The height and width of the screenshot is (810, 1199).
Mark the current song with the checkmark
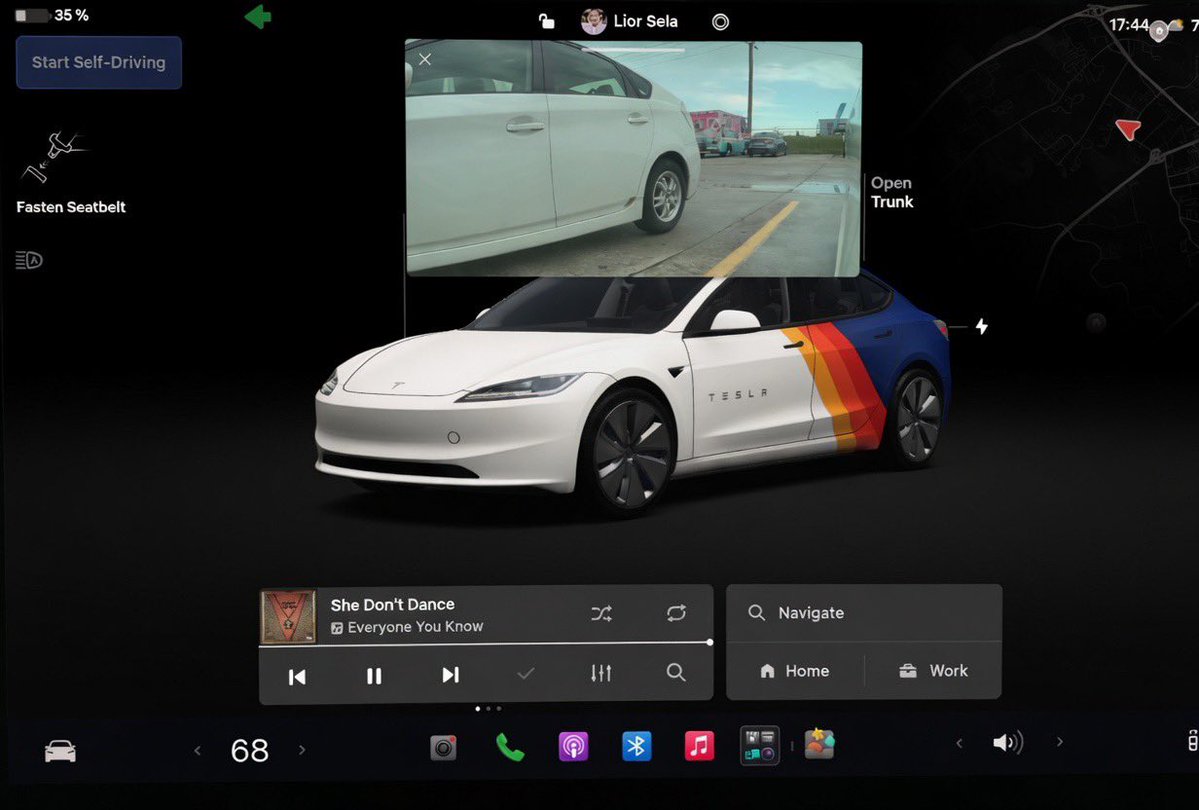click(x=525, y=674)
